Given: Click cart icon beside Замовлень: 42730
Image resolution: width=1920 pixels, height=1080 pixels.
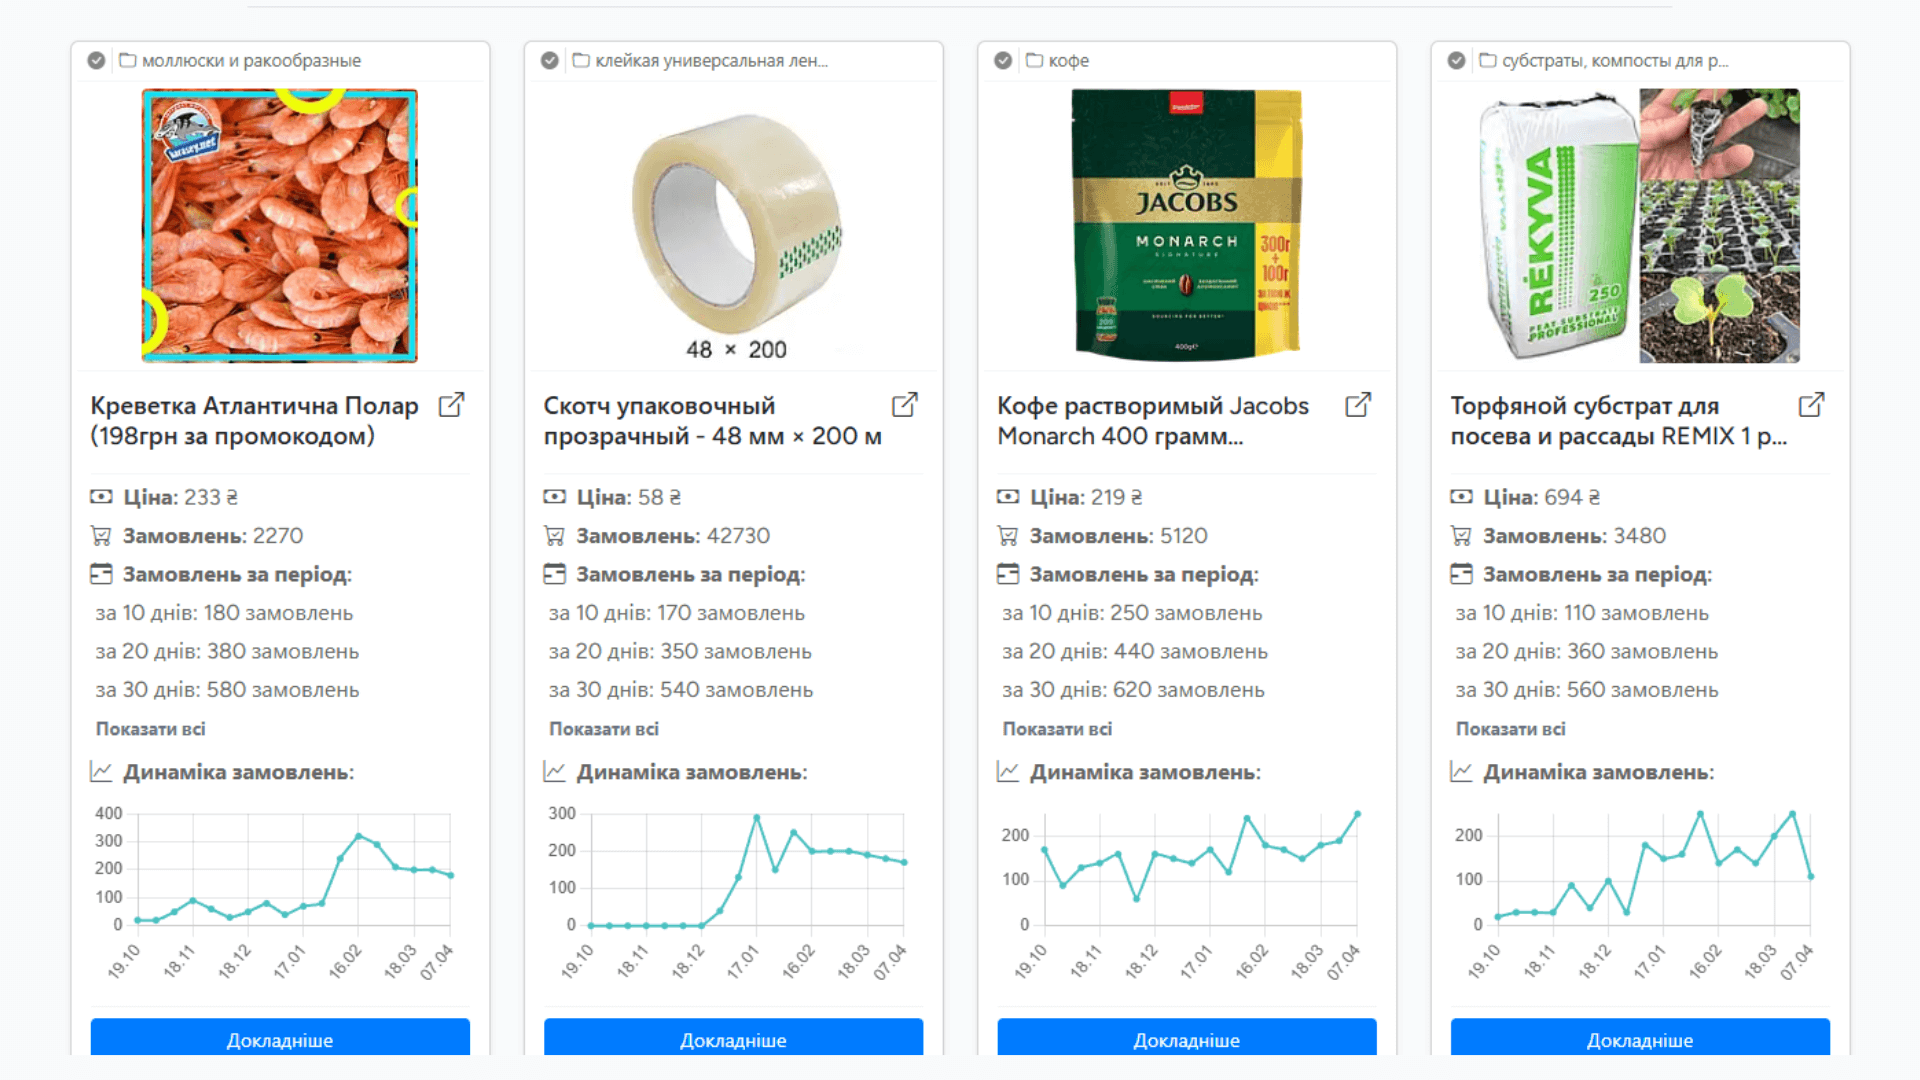Looking at the screenshot, I should tap(554, 536).
